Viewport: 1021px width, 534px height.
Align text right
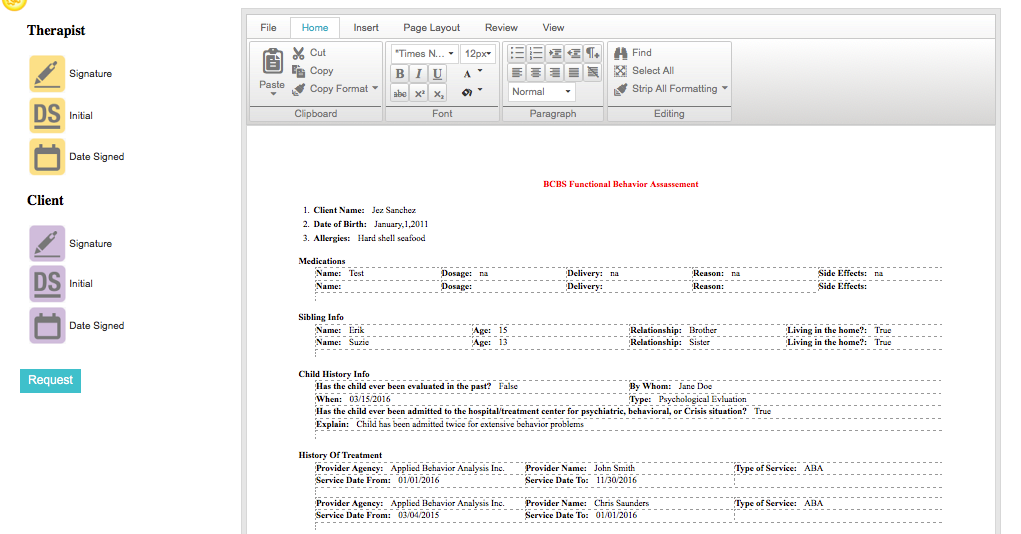pyautogui.click(x=555, y=72)
